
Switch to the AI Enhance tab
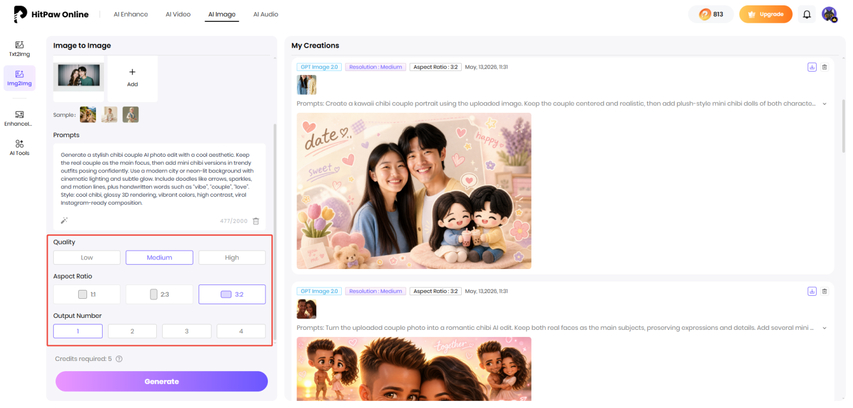[x=131, y=15]
